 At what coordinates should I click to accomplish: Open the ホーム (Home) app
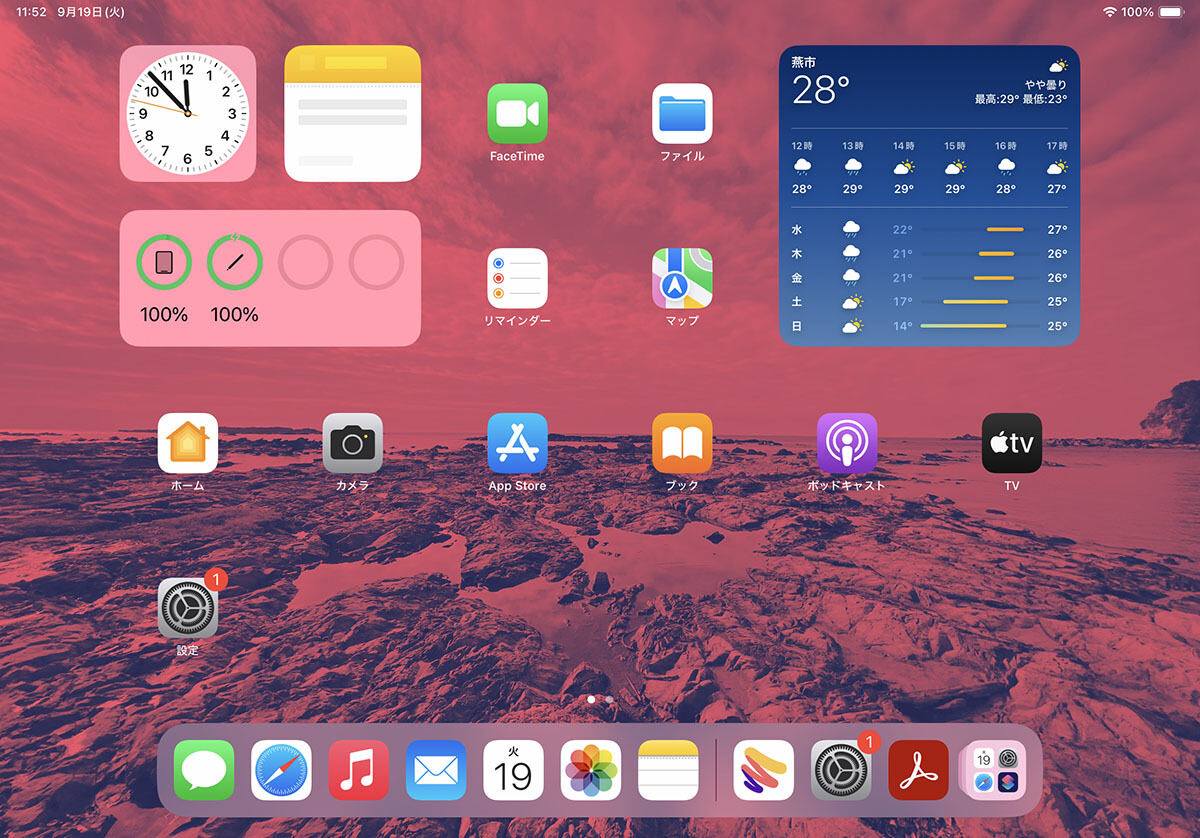coord(188,443)
